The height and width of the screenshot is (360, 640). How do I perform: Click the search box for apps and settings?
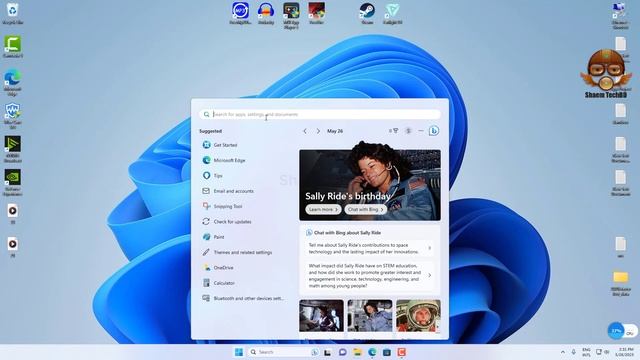tap(320, 114)
